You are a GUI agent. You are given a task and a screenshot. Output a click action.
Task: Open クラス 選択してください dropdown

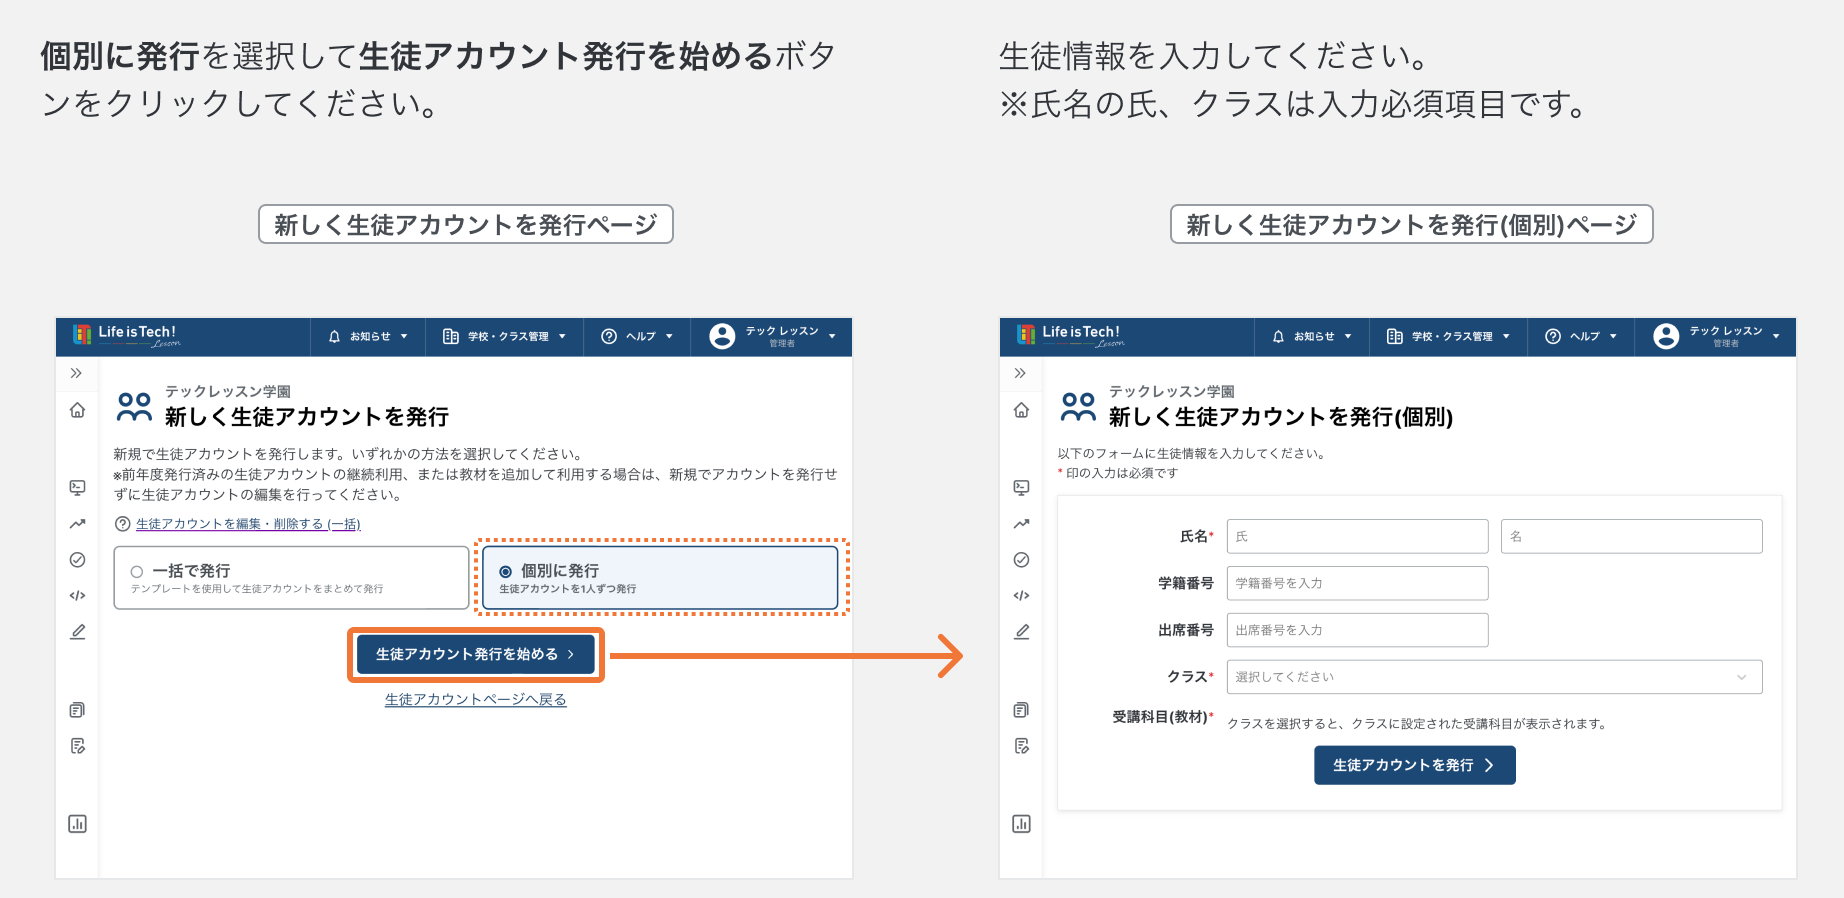point(1494,677)
